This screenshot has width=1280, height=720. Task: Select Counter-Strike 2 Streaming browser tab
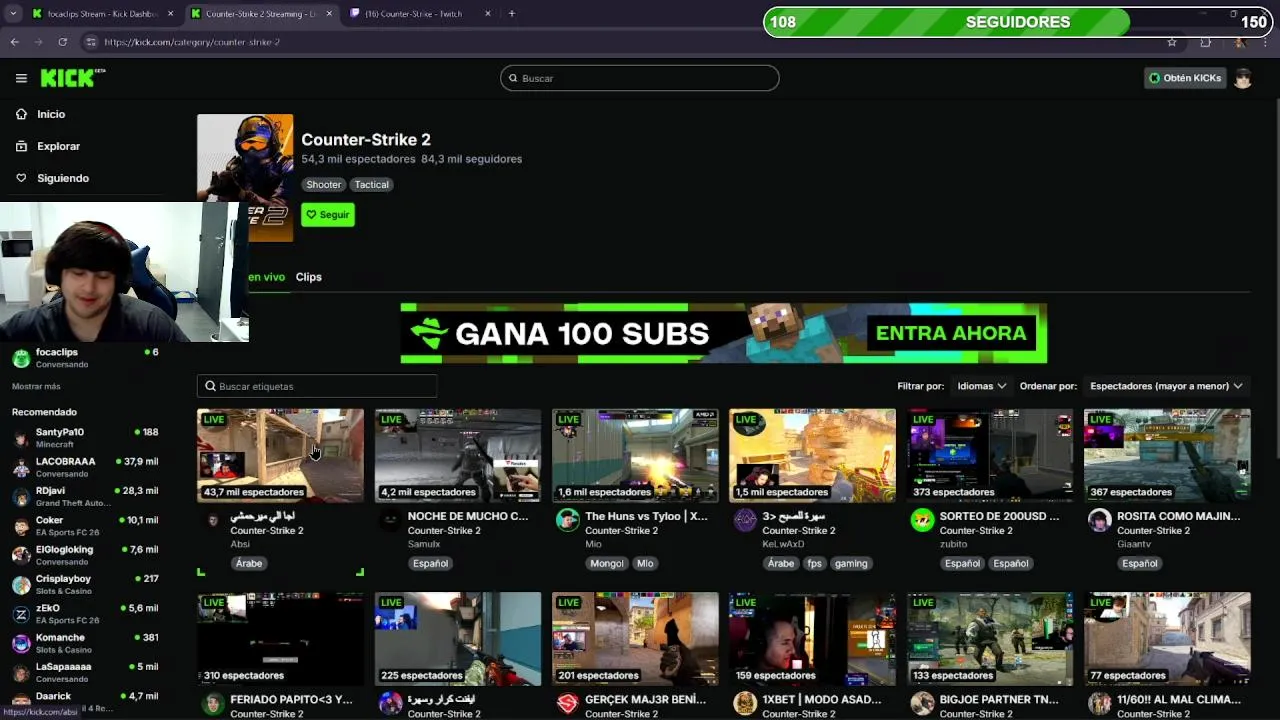pyautogui.click(x=262, y=14)
